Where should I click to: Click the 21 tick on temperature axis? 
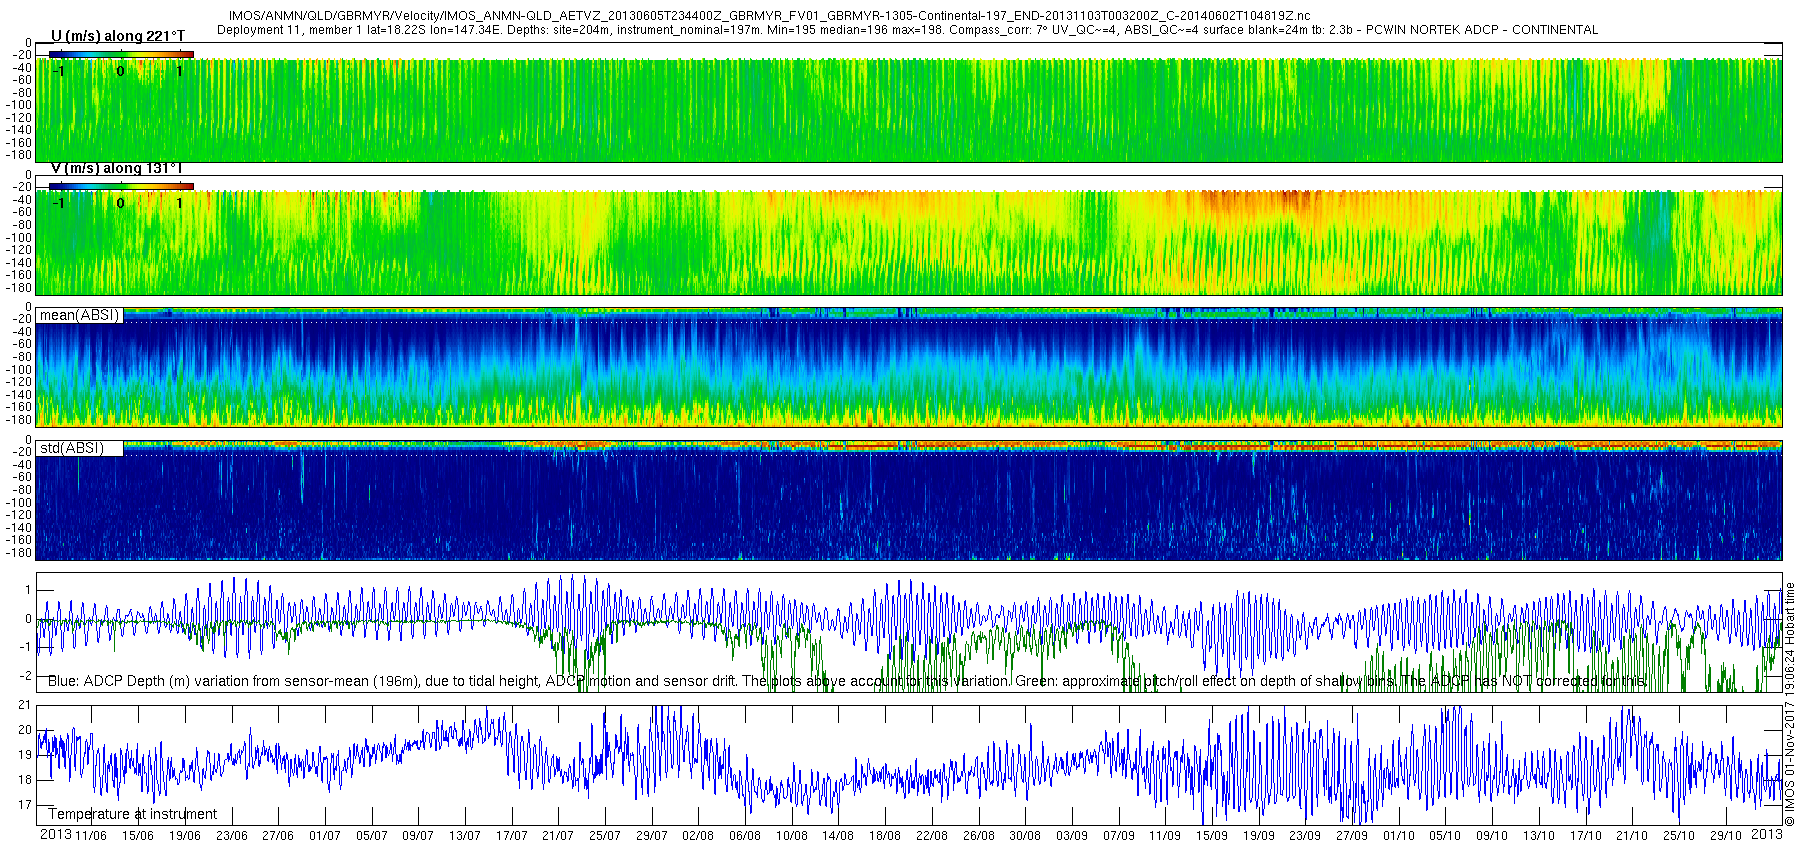[x=25, y=705]
